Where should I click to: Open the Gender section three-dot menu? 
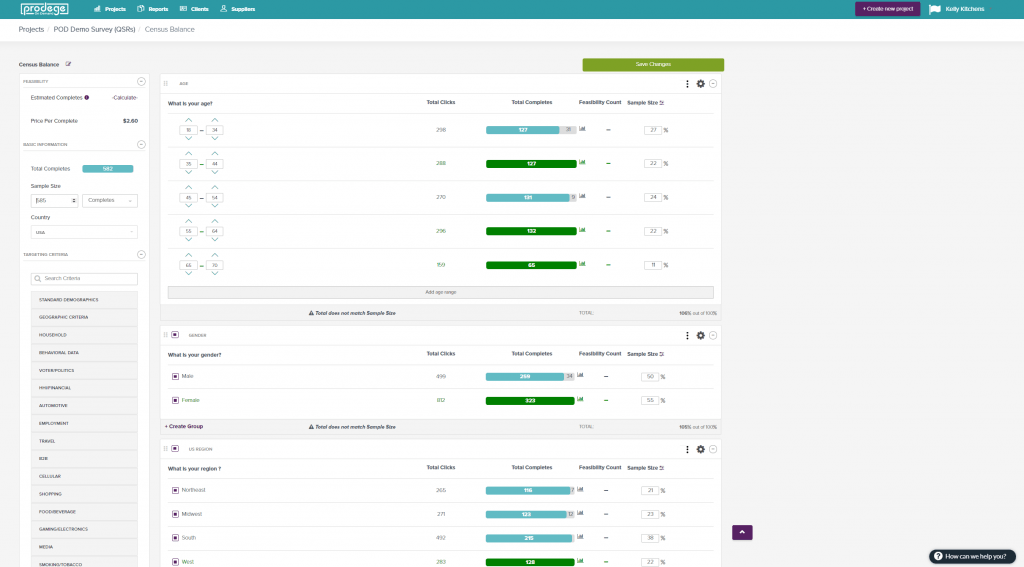coord(687,335)
